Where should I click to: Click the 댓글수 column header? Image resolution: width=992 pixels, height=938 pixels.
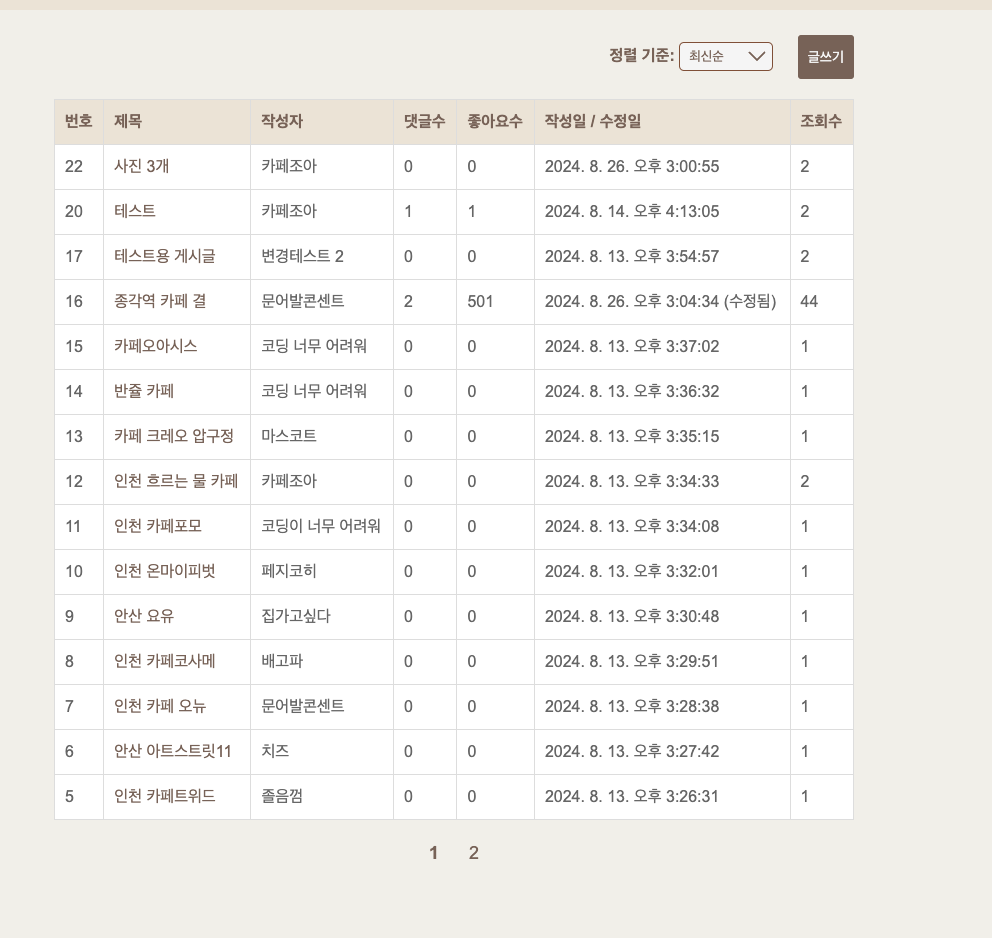click(425, 121)
